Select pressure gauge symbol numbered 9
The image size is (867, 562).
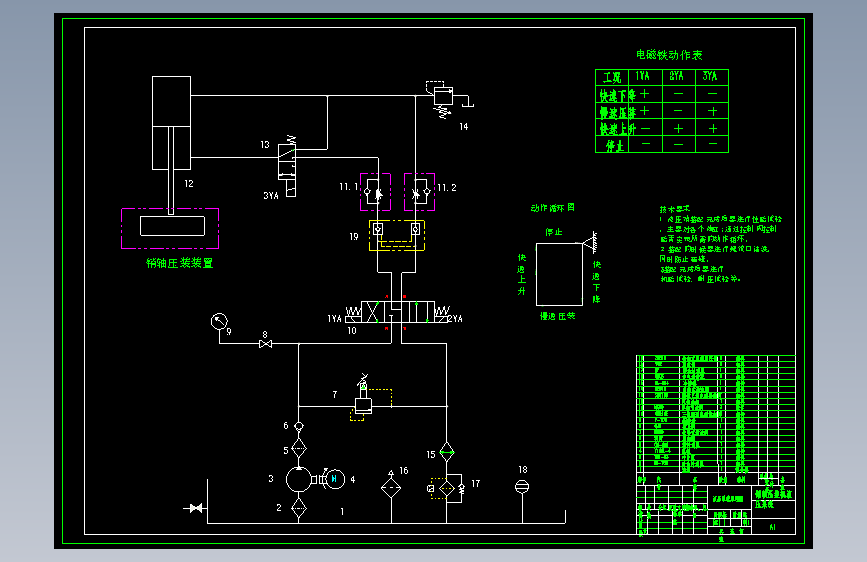click(x=219, y=321)
